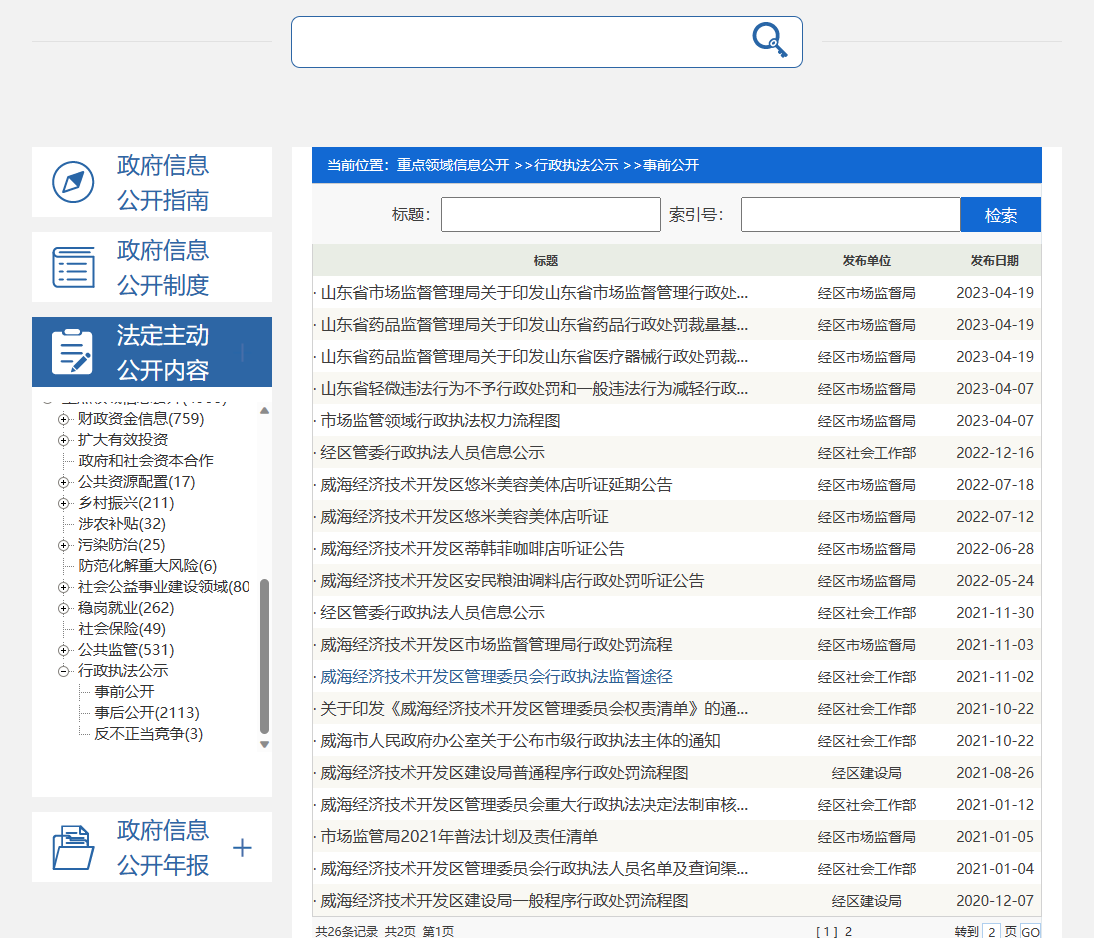Select 事后公开(2113) in the tree
The height and width of the screenshot is (938, 1094).
[147, 713]
